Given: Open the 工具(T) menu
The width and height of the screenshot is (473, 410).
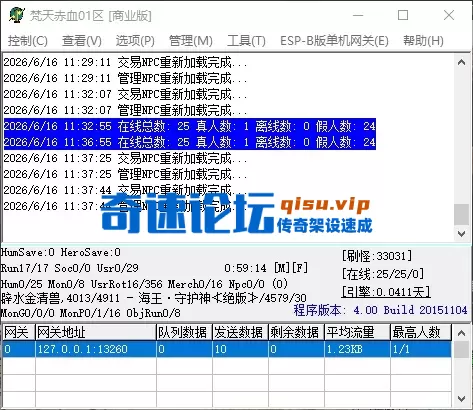Looking at the screenshot, I should [x=246, y=41].
